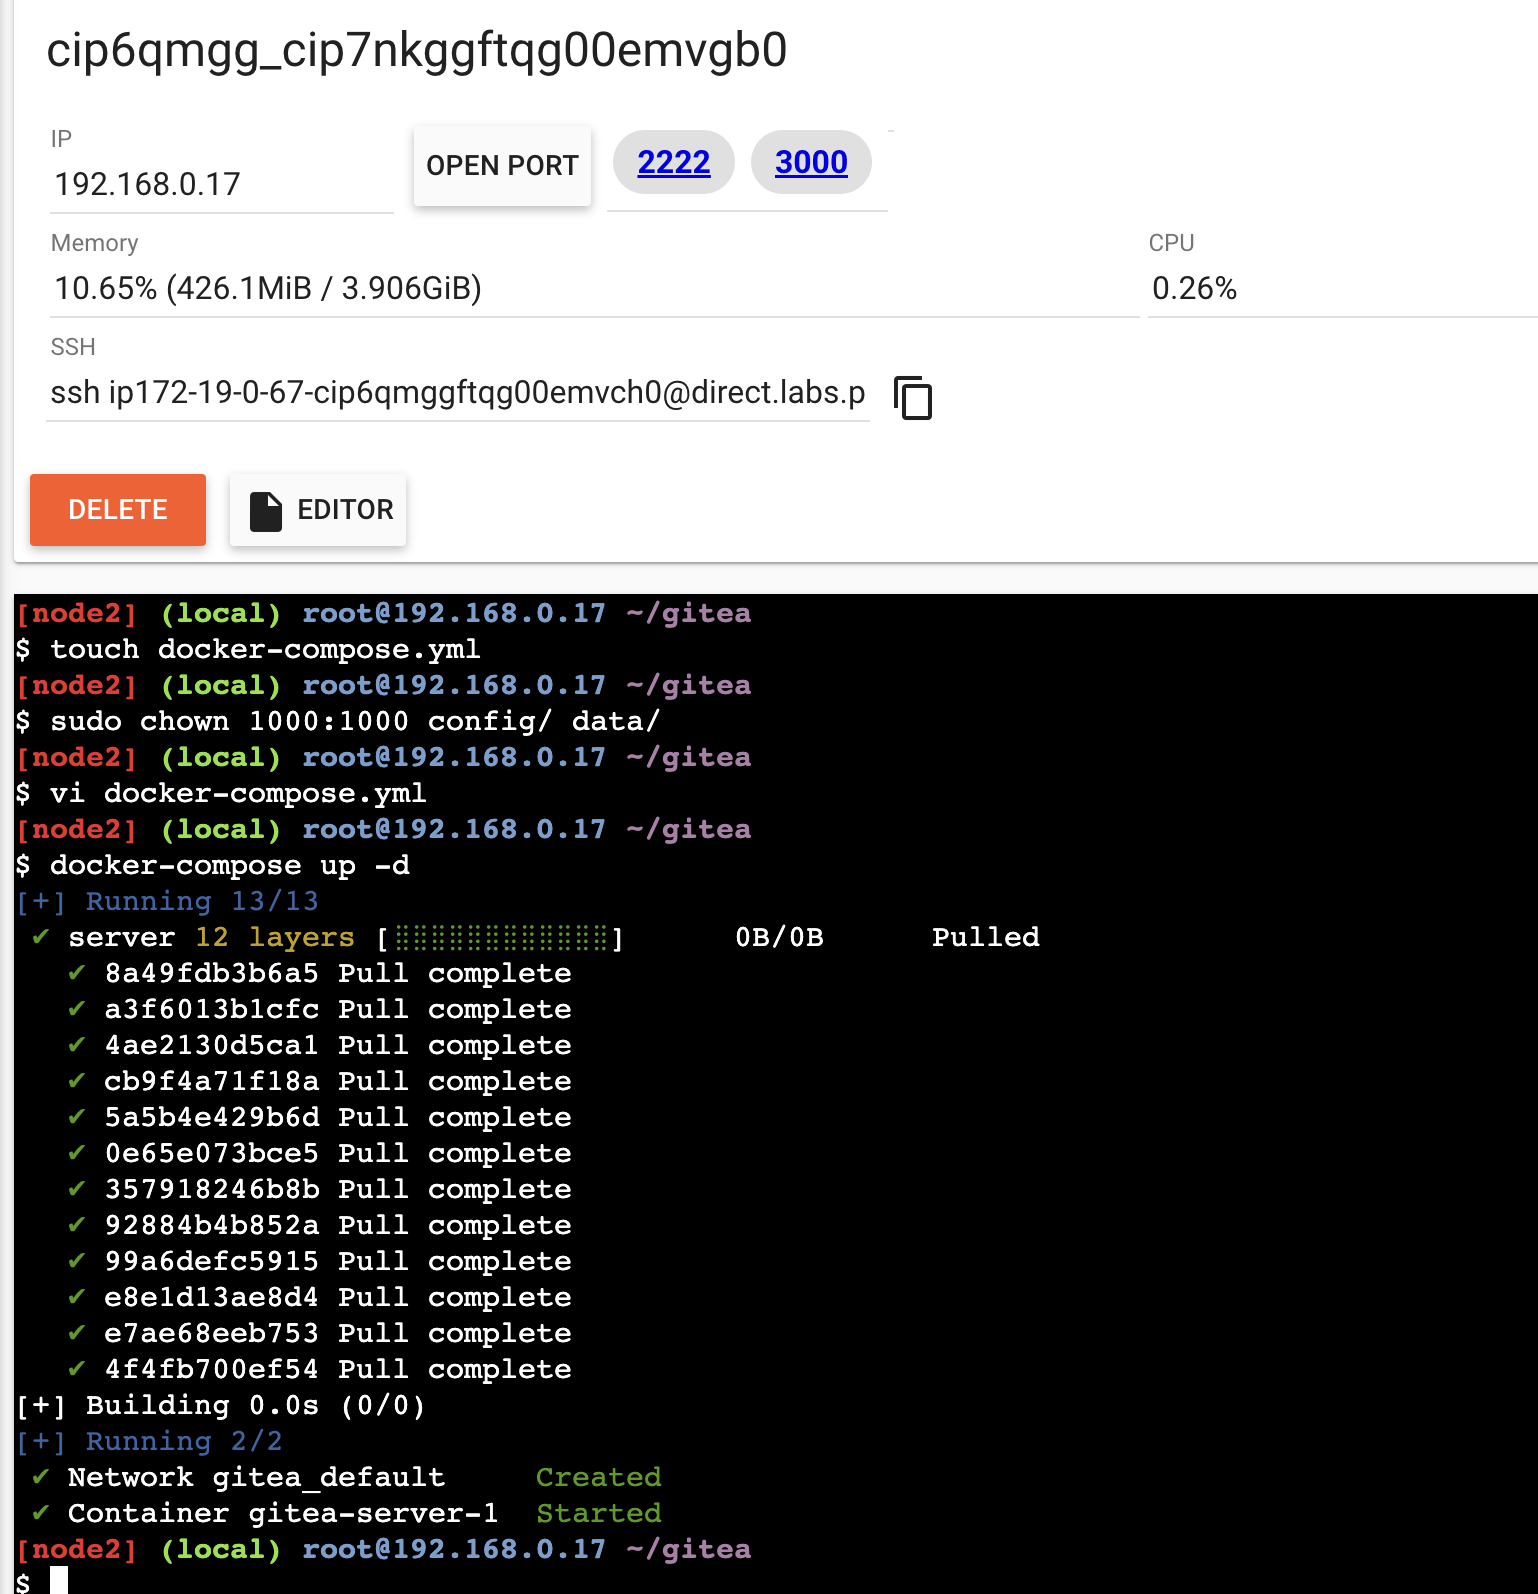The width and height of the screenshot is (1538, 1594).
Task: Click layer 357918246b8b Pull complete row
Action: (320, 1189)
